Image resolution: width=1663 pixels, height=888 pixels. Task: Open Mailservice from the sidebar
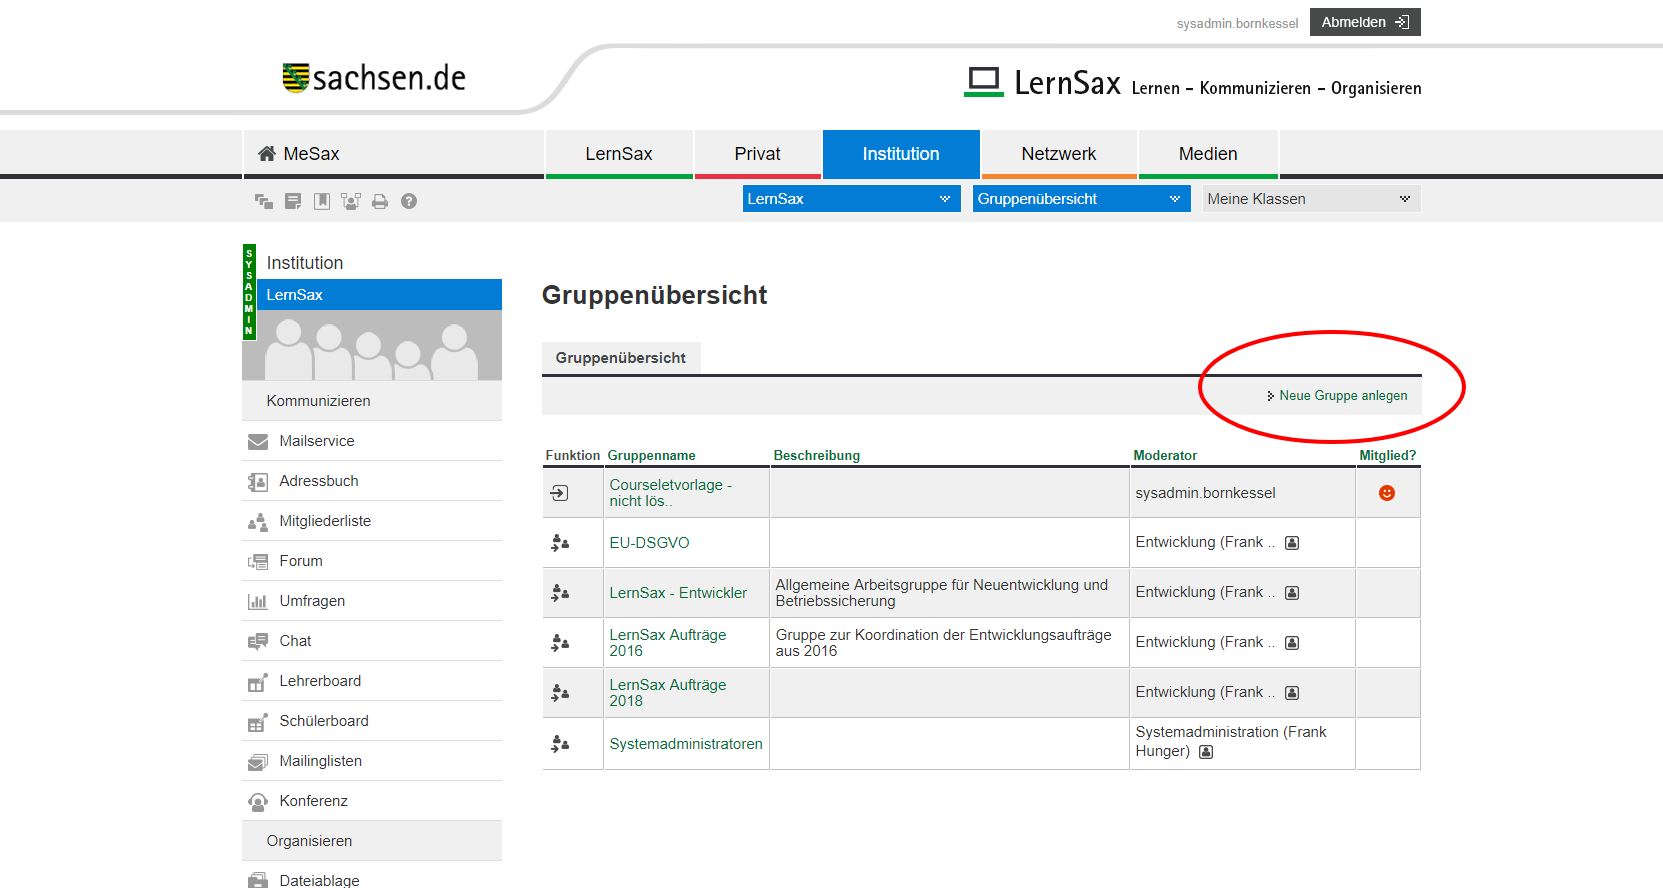tap(316, 441)
